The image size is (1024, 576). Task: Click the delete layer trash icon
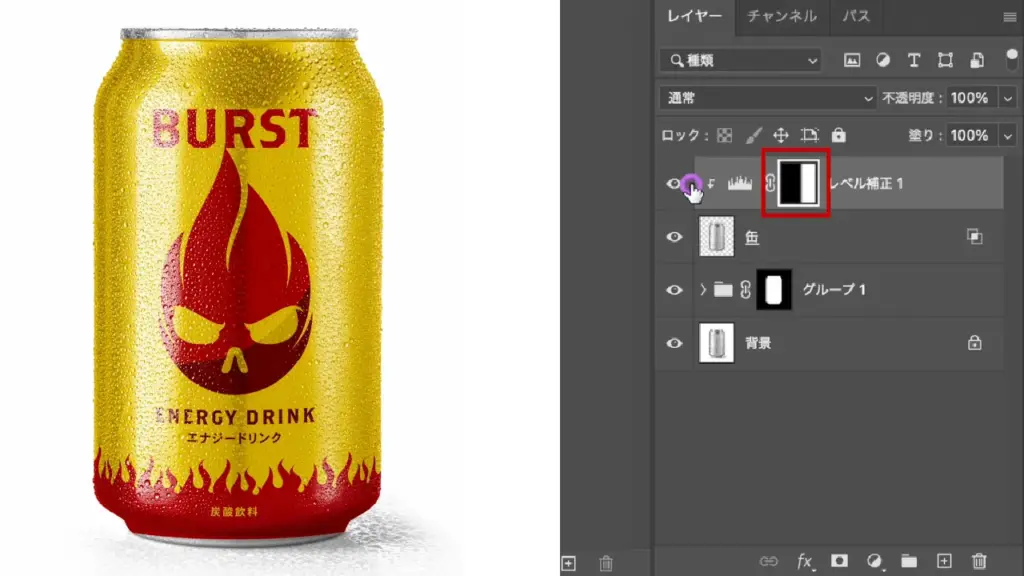pyautogui.click(x=979, y=562)
